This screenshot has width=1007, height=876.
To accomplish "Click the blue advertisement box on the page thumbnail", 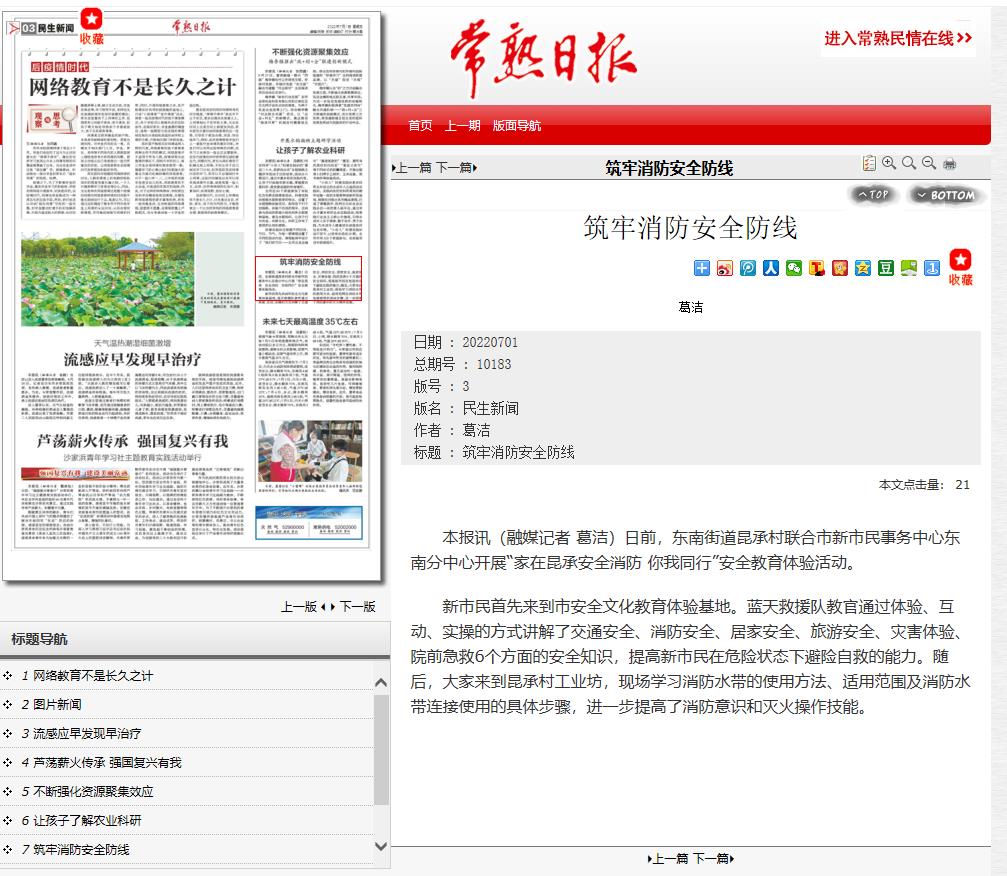I will click(x=309, y=522).
